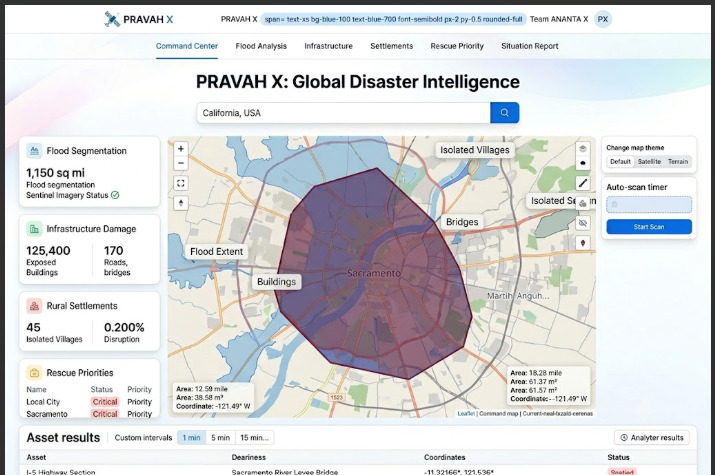
Task: Click the gray polygon shape tool on the map
Action: click(x=583, y=203)
